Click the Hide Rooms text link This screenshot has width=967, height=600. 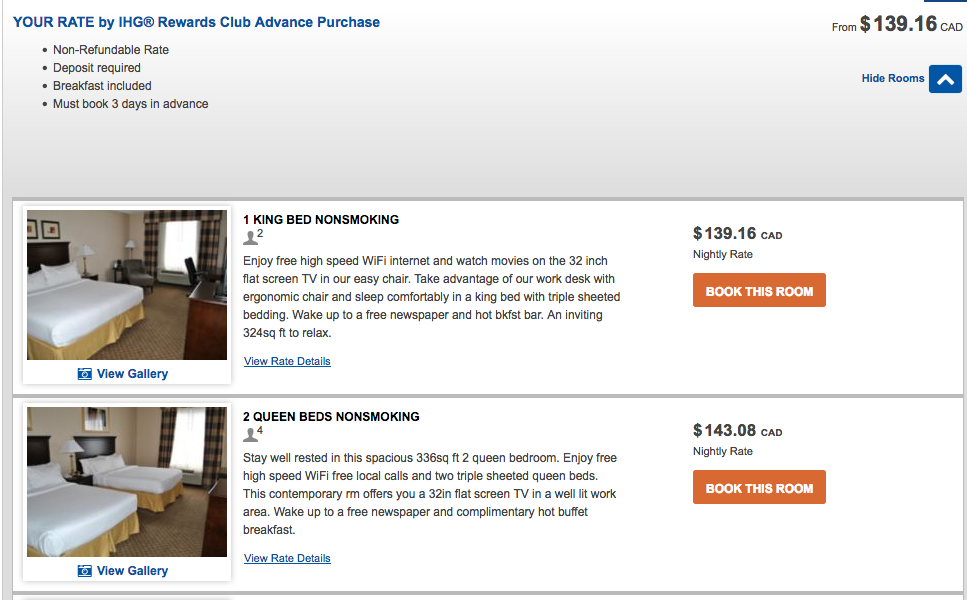(892, 78)
